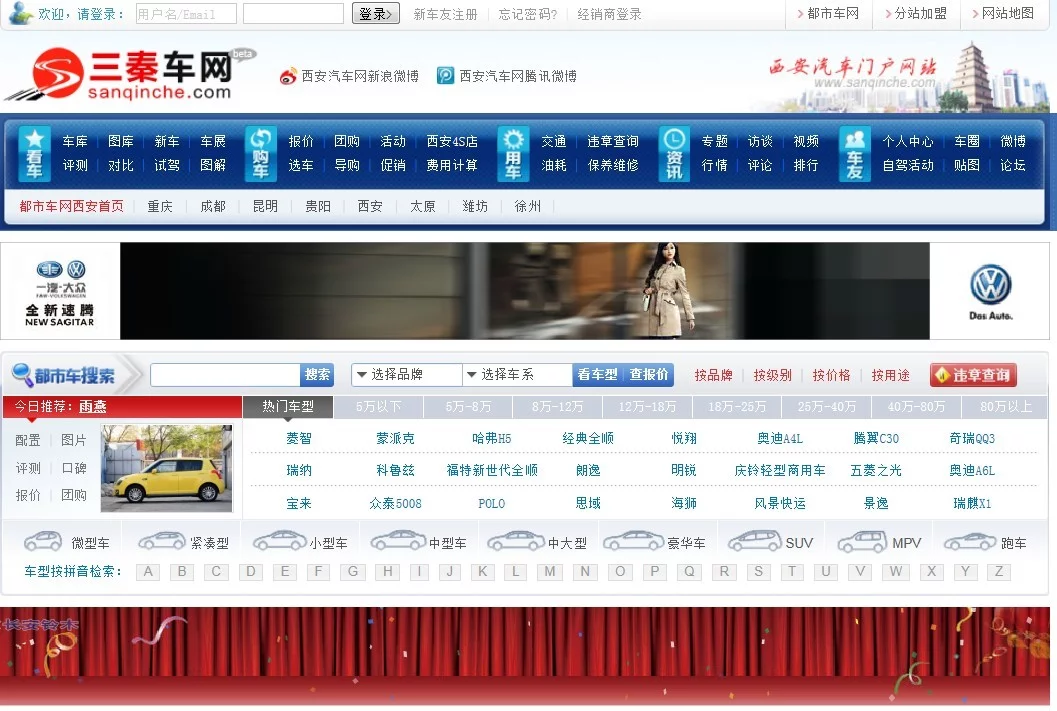Open 西安4S店 in navigation
The width and height of the screenshot is (1057, 711).
452,142
